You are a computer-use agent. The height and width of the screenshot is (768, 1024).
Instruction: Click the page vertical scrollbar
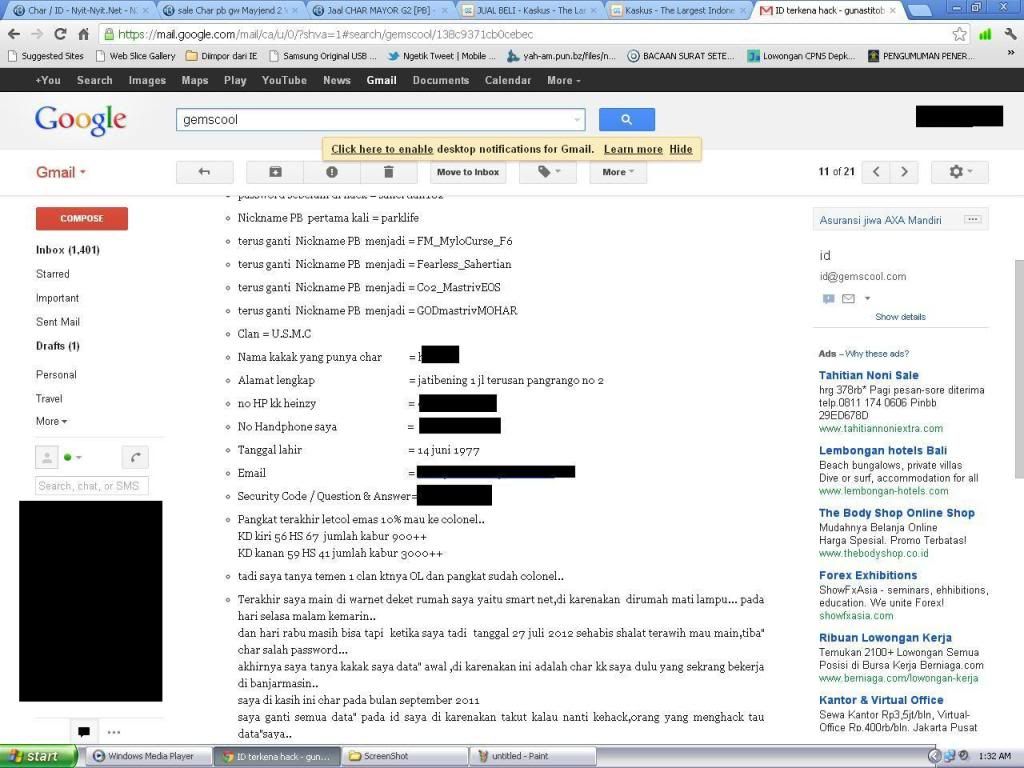[1019, 368]
